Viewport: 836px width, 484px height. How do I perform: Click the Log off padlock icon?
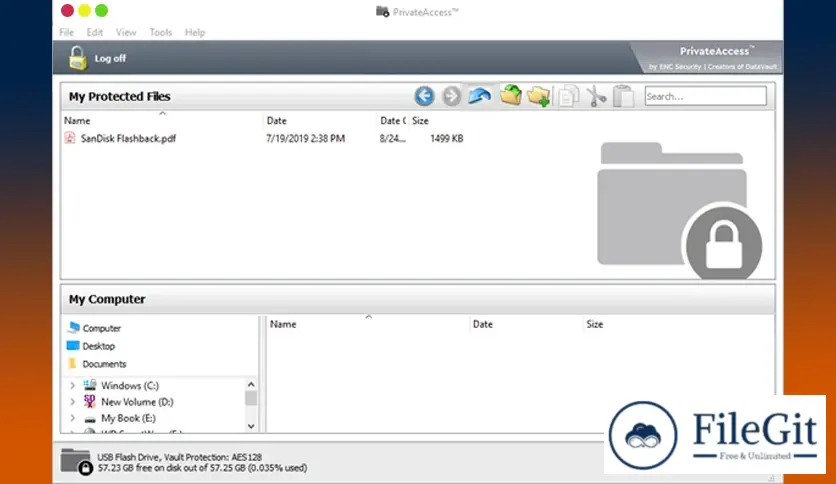tap(77, 58)
